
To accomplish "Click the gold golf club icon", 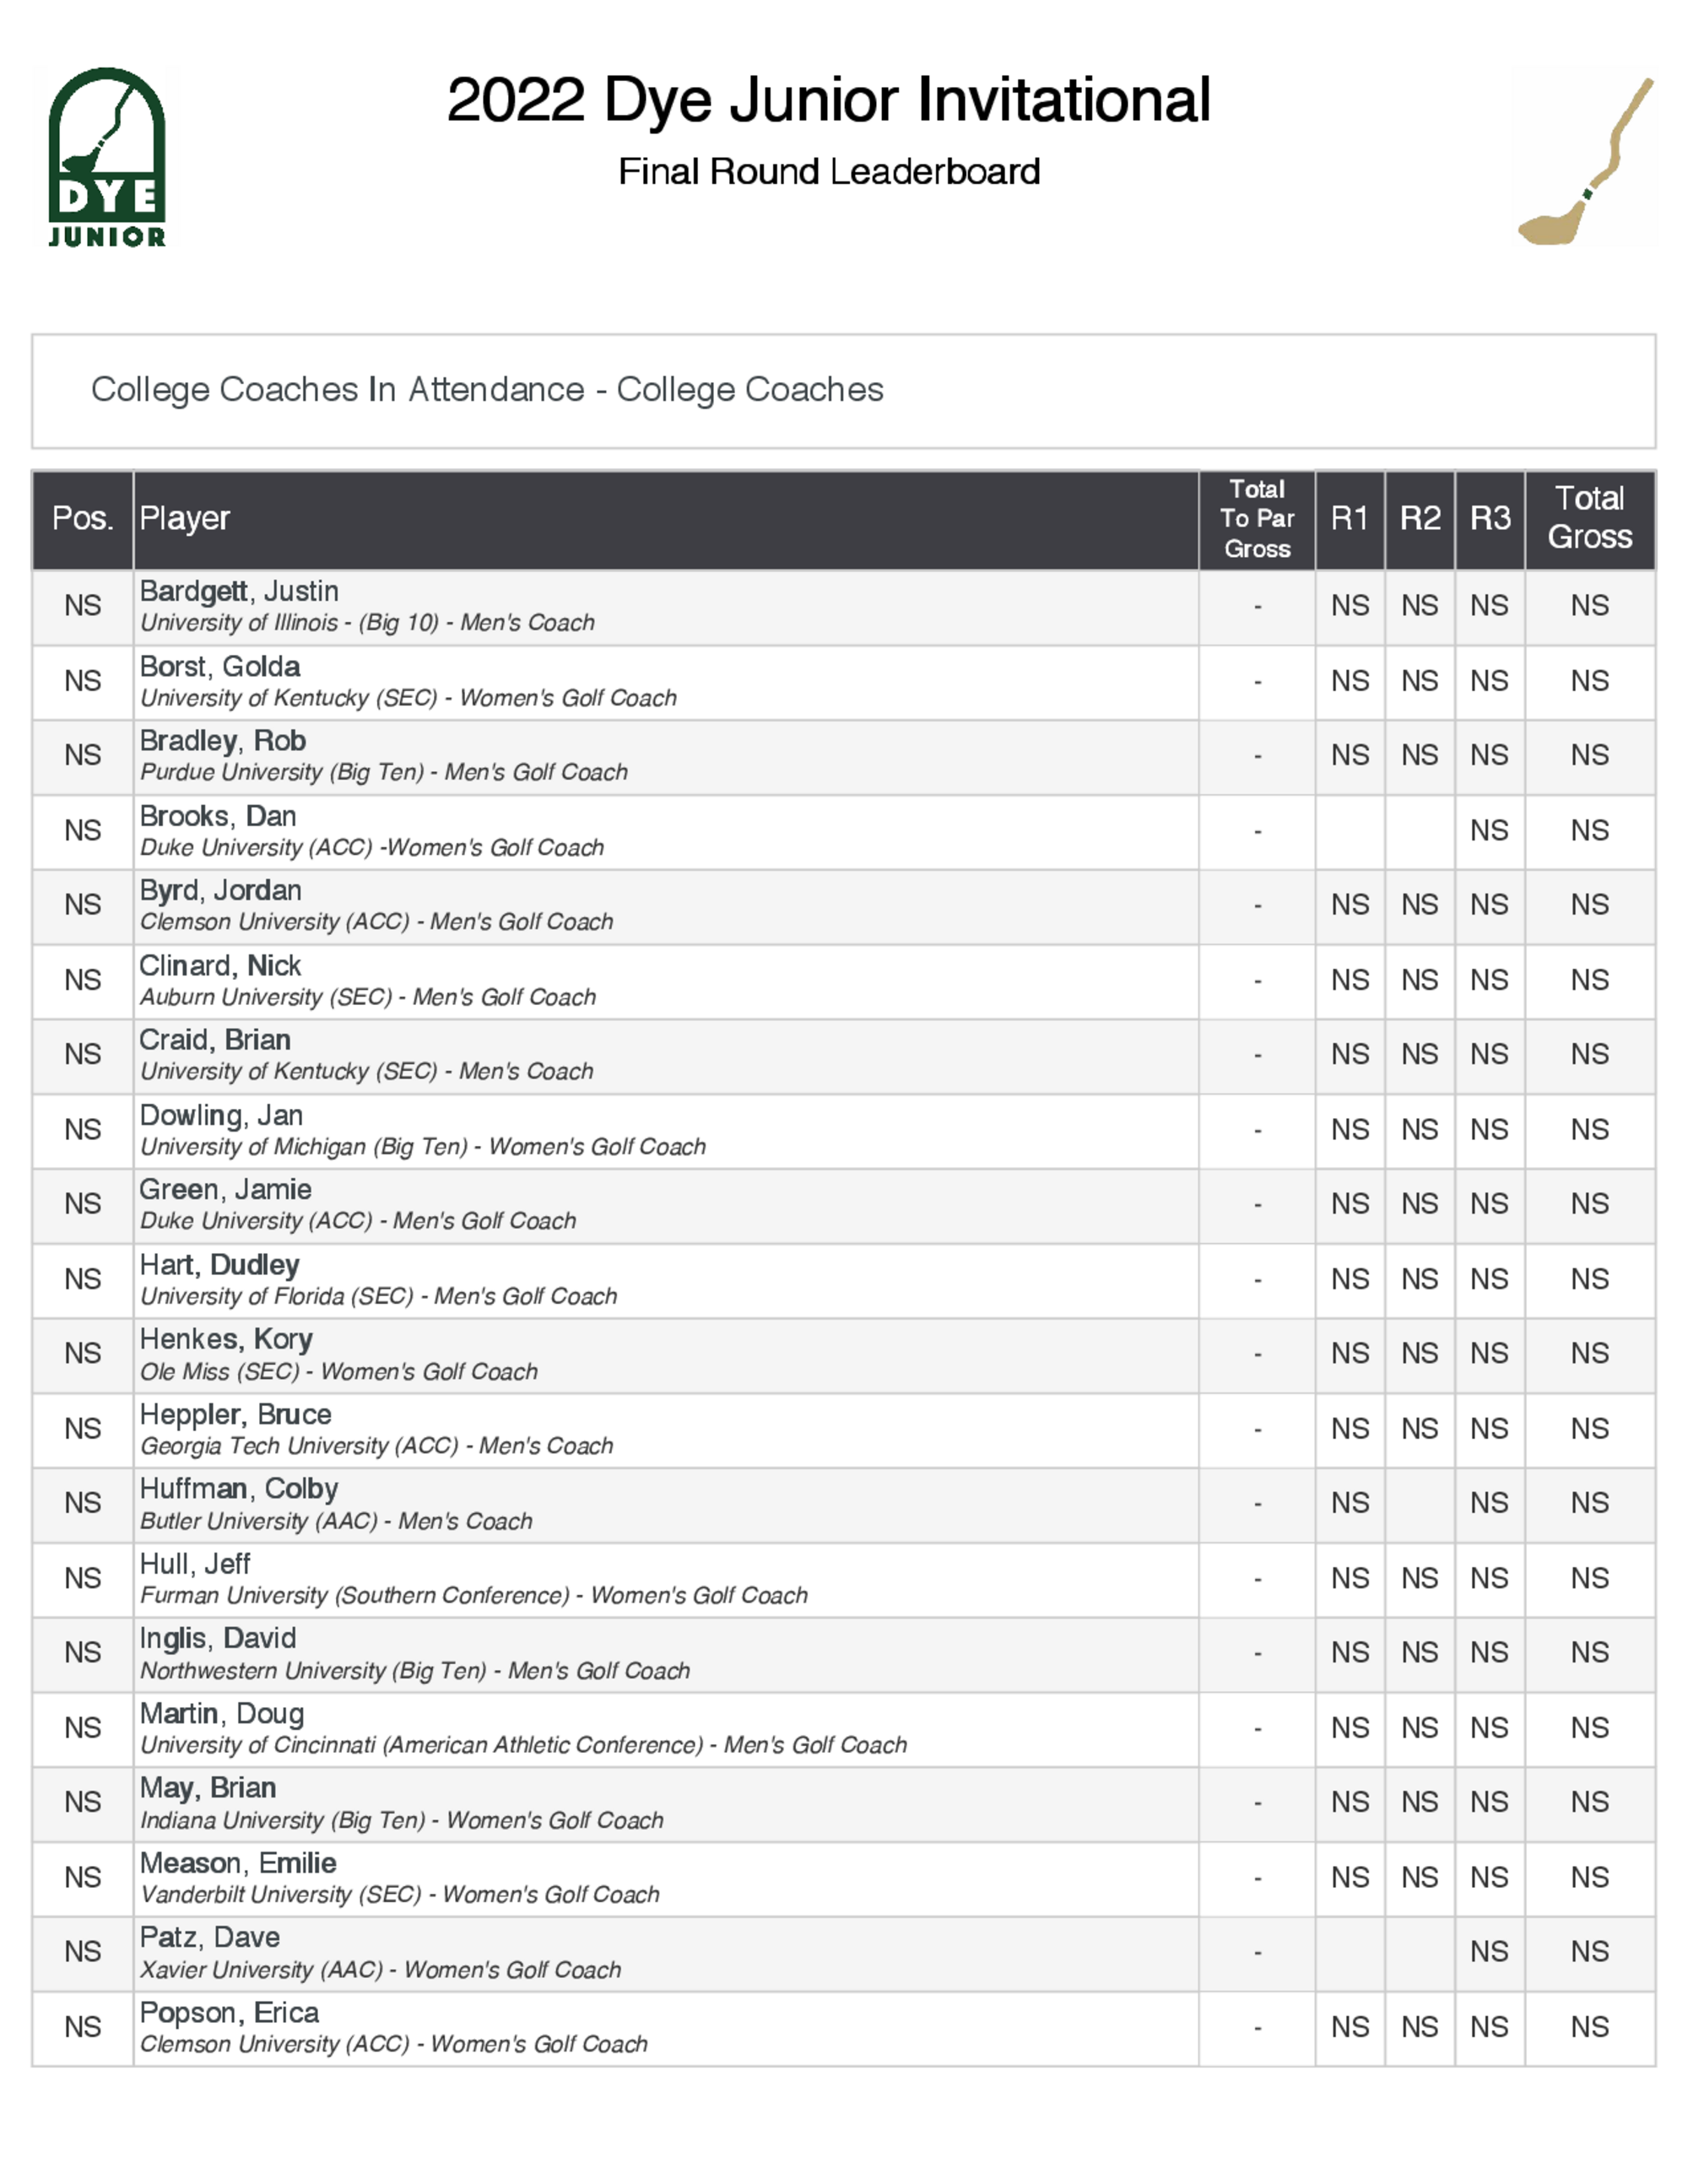I will 1584,161.
